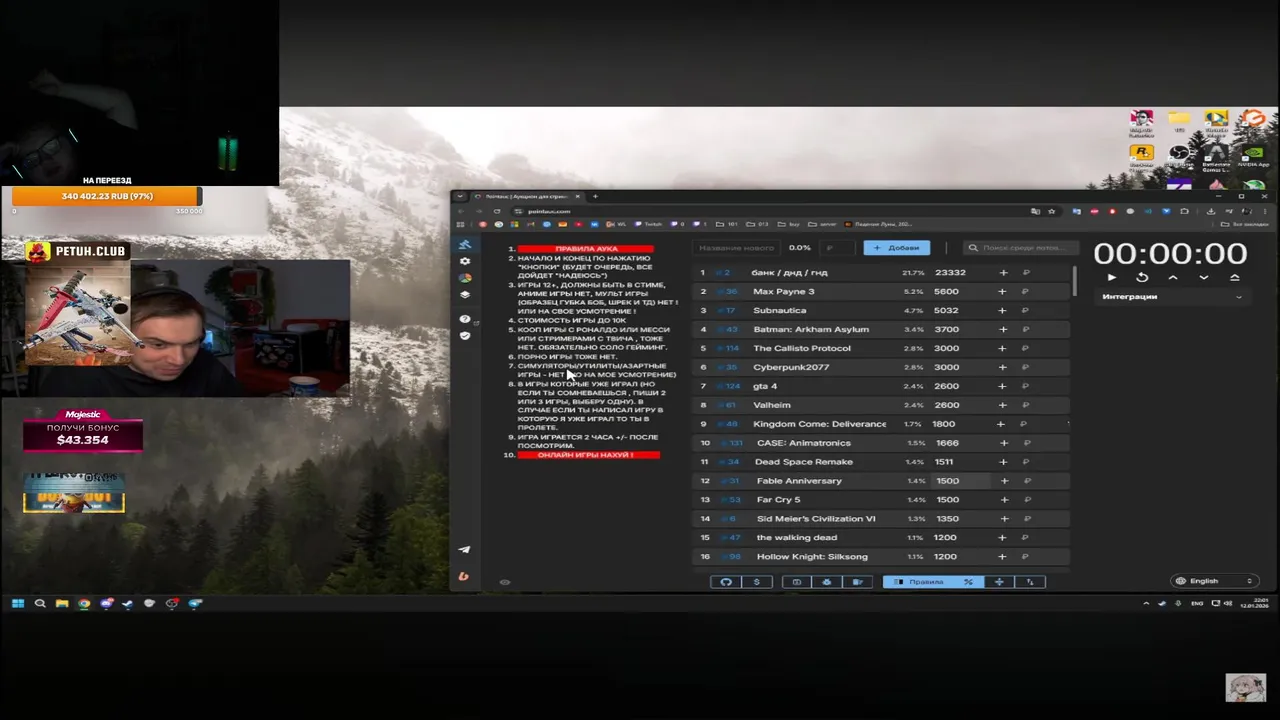Viewport: 1280px width, 720px height.
Task: Click plus on Batman: Arkham Asylum row
Action: tap(1003, 330)
